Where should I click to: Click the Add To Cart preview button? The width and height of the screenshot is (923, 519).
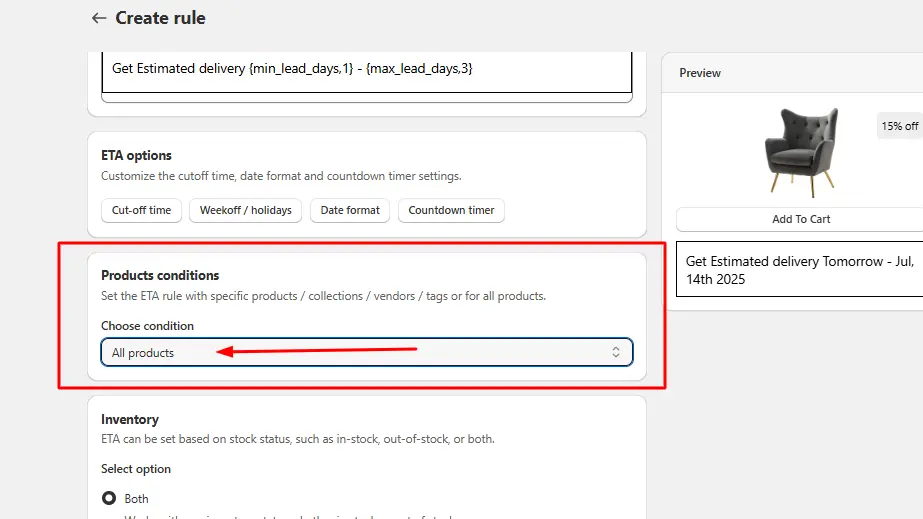[801, 219]
